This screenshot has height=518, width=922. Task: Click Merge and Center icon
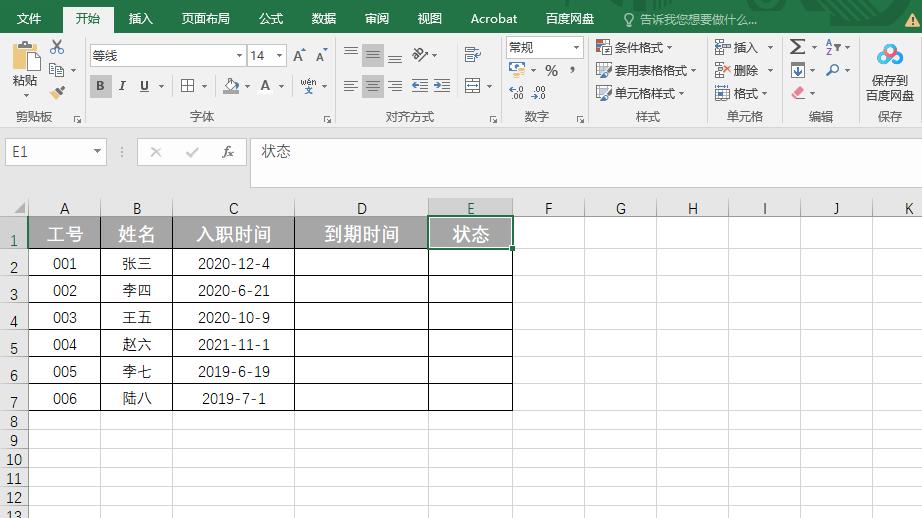[473, 86]
